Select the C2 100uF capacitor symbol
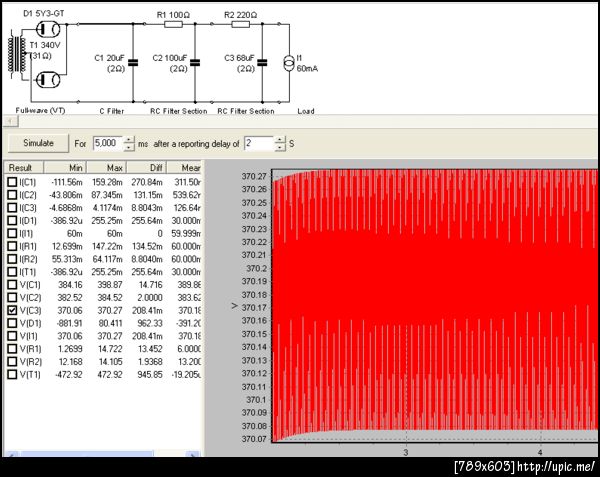The width and height of the screenshot is (600, 477). (195, 62)
